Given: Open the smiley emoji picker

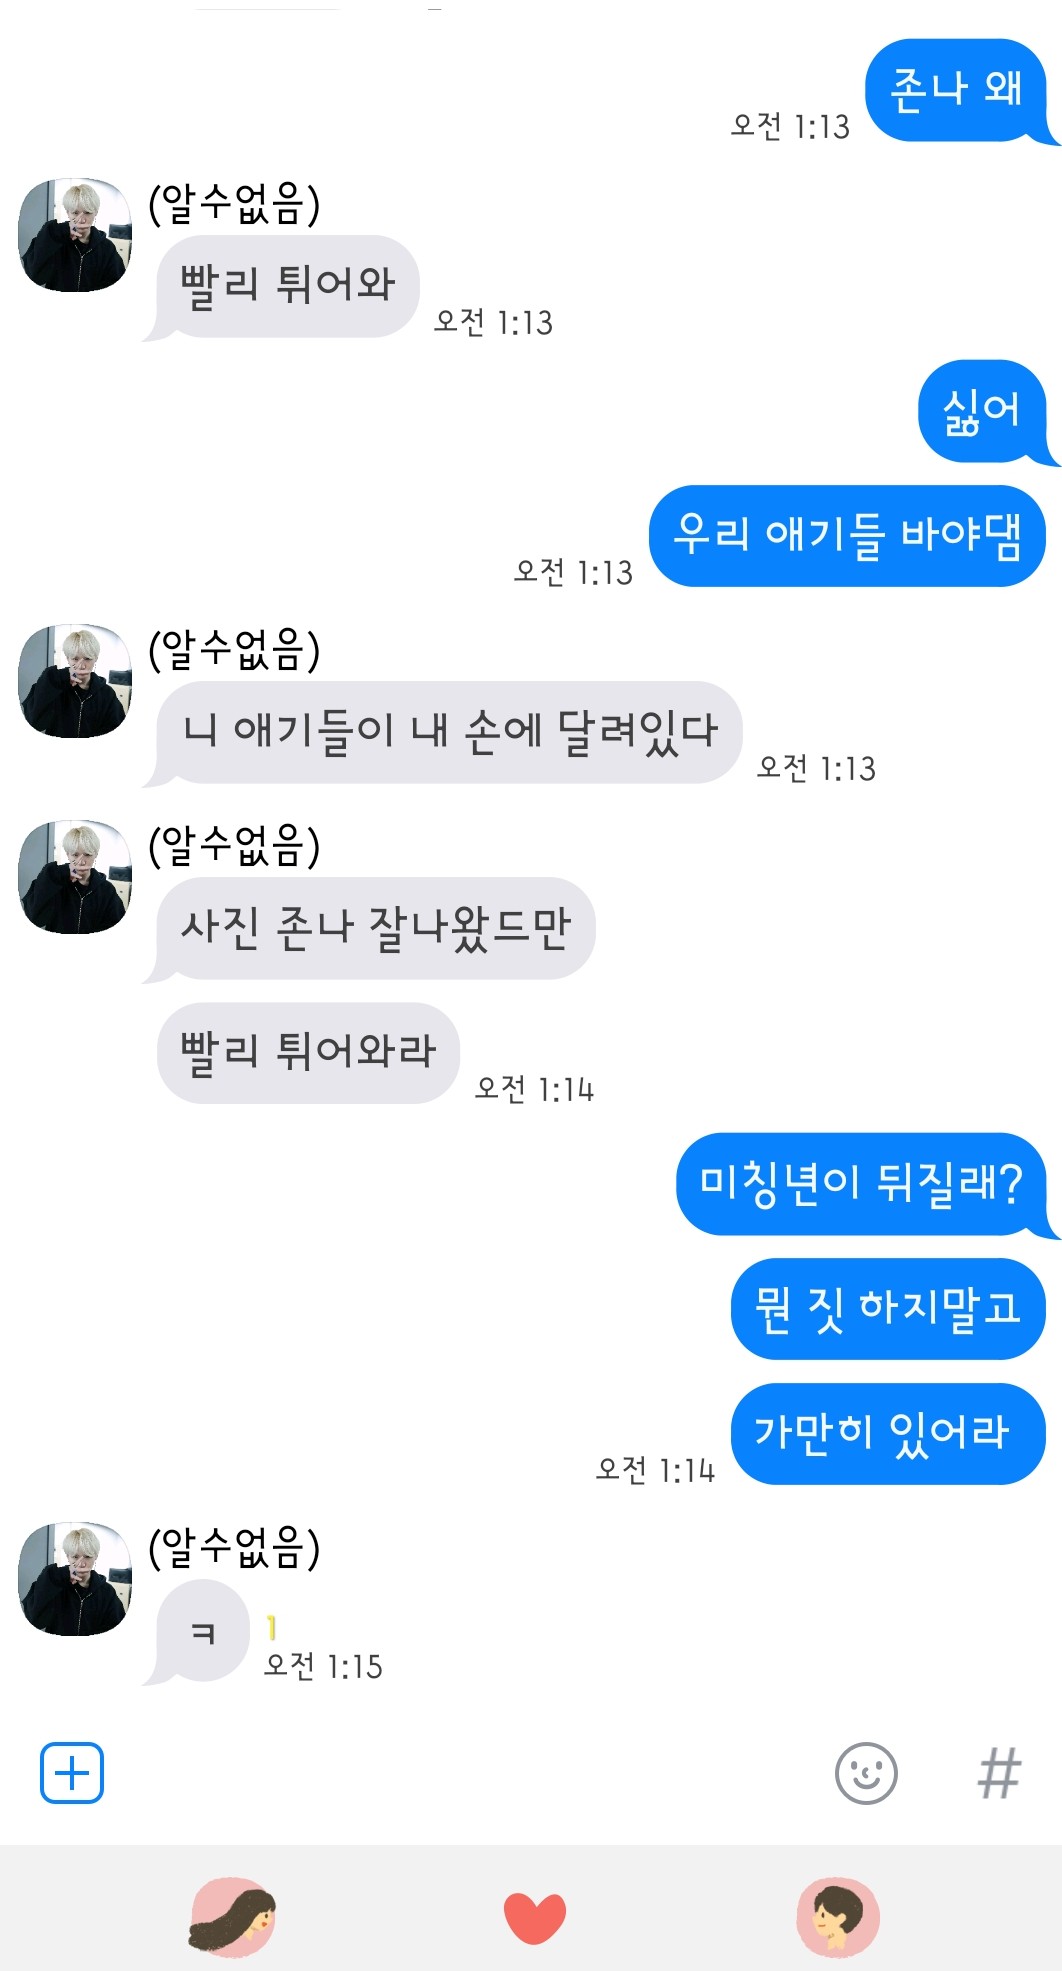Looking at the screenshot, I should 866,1773.
